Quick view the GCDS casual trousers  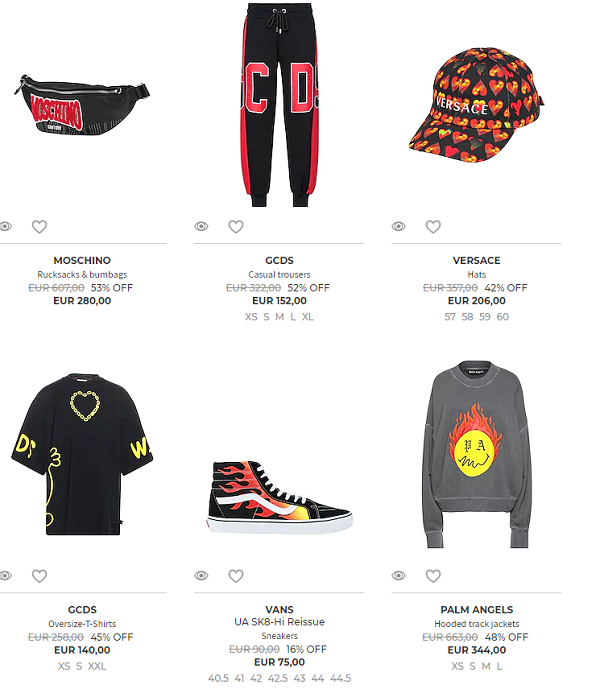coord(201,226)
